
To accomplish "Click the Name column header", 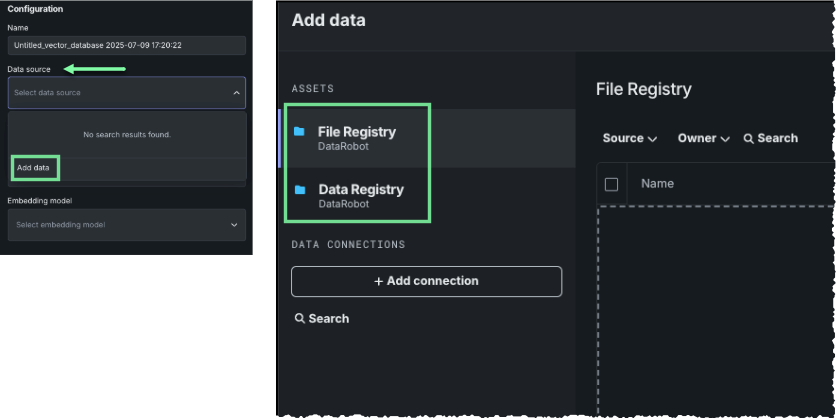I will click(657, 184).
